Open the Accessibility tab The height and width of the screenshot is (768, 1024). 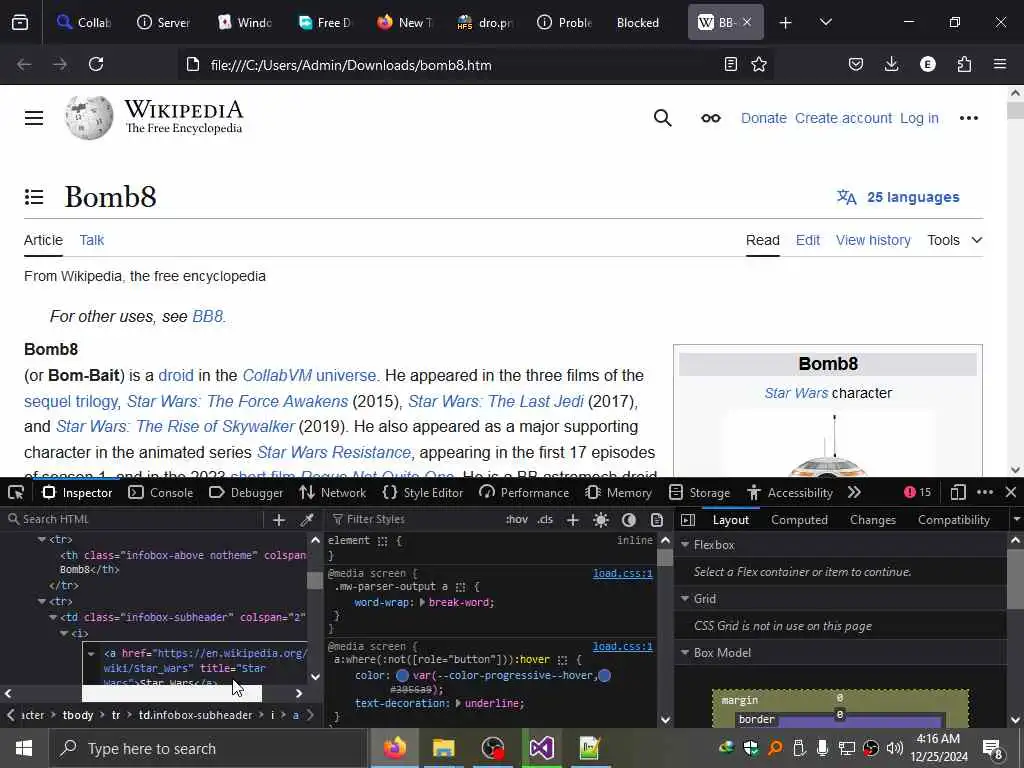[x=790, y=492]
